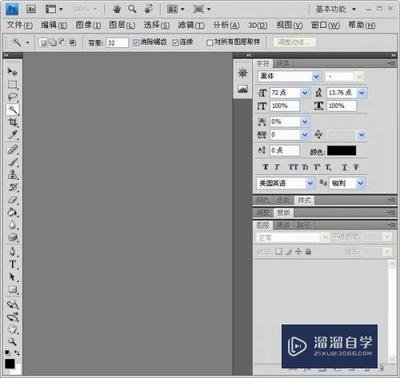Image resolution: width=400 pixels, height=378 pixels.
Task: Select the Path Selection tool
Action: coord(12,277)
